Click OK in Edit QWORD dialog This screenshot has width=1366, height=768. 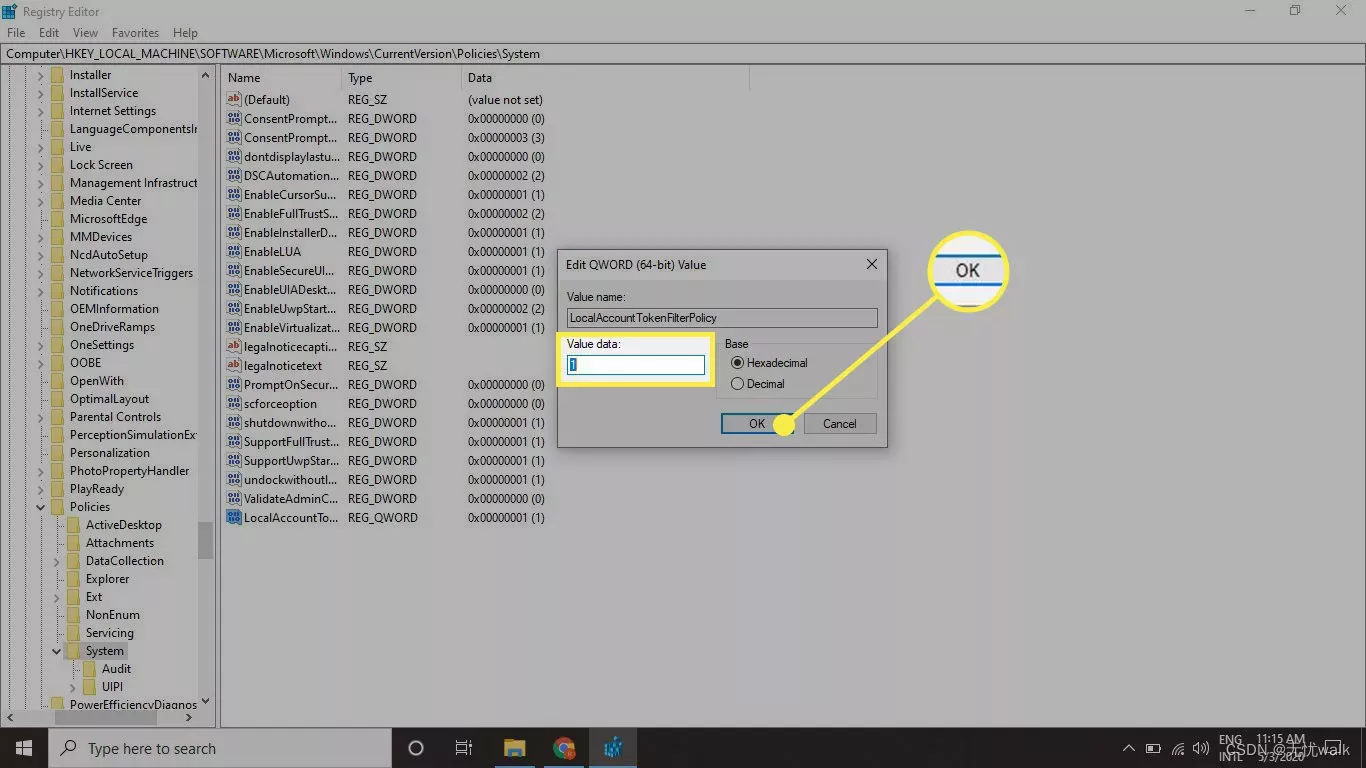tap(757, 424)
